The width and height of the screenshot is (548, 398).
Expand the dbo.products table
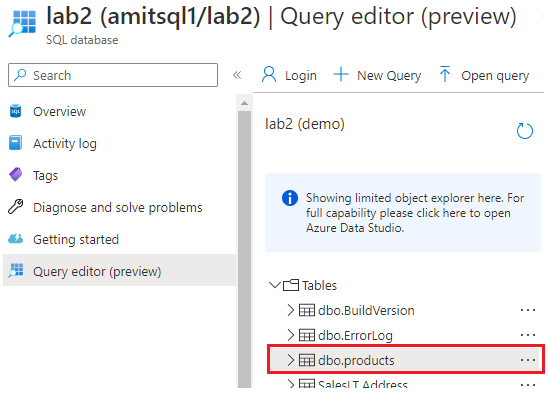click(290, 360)
